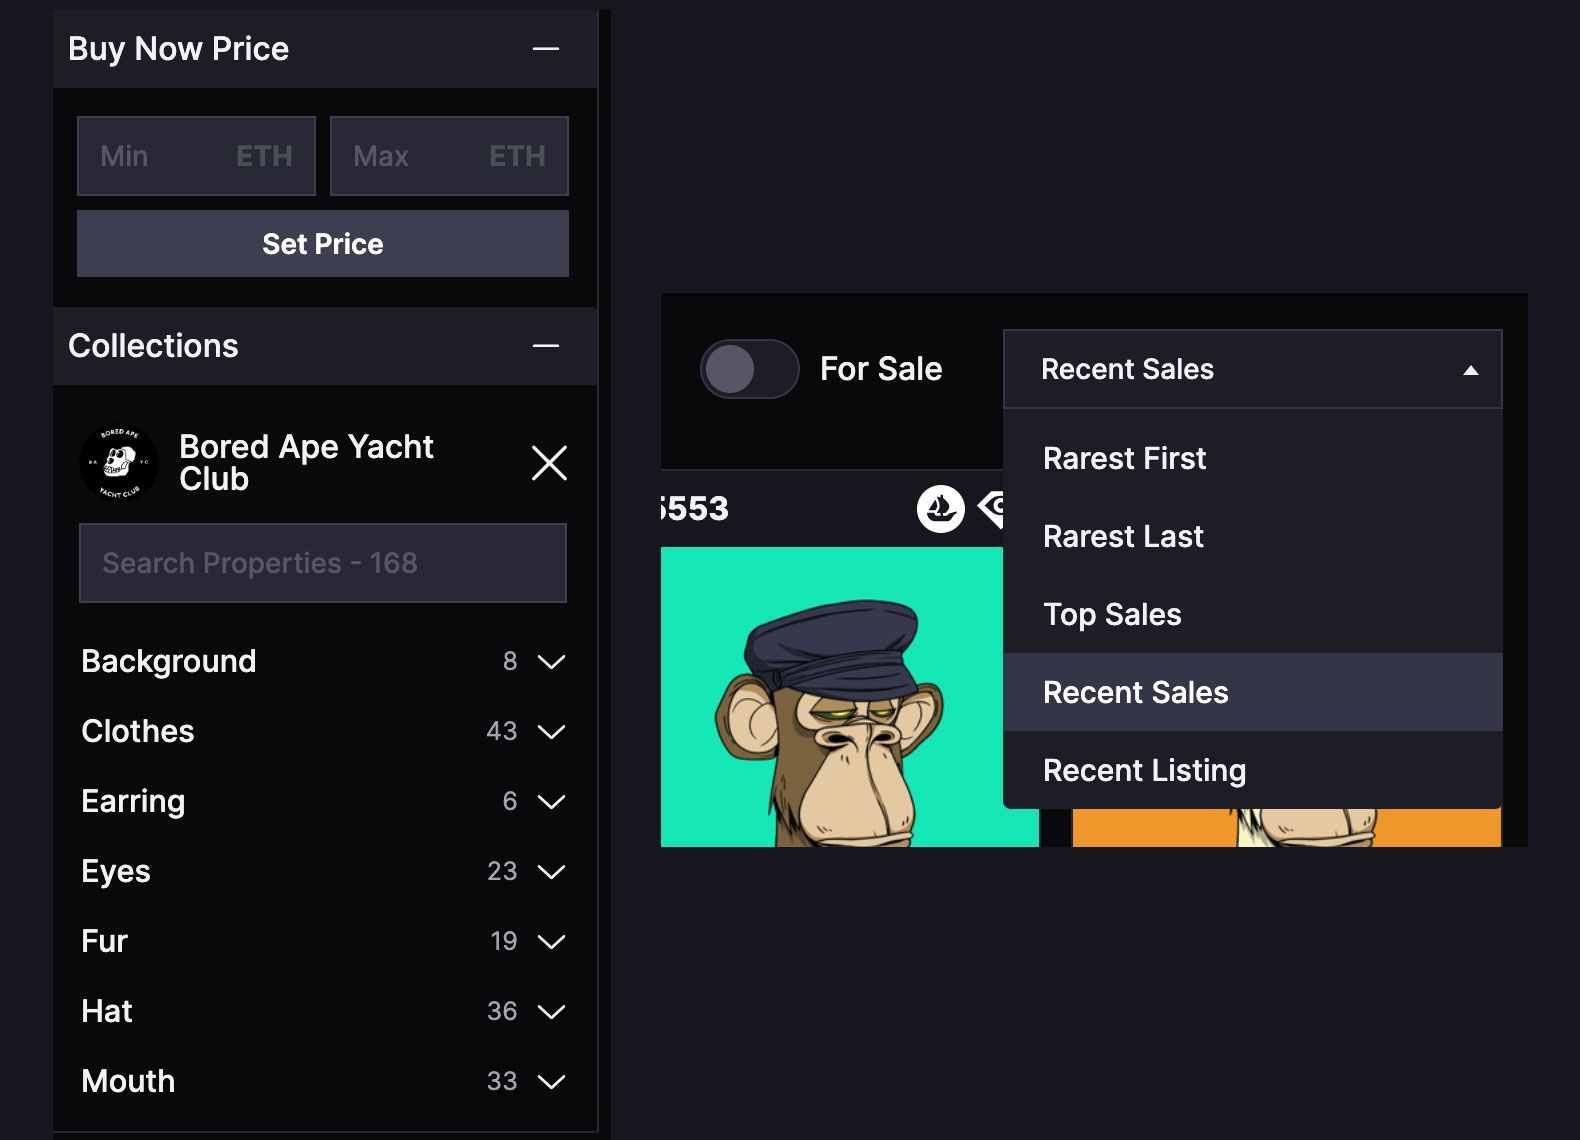
Task: Click the Set Price button
Action: click(322, 243)
